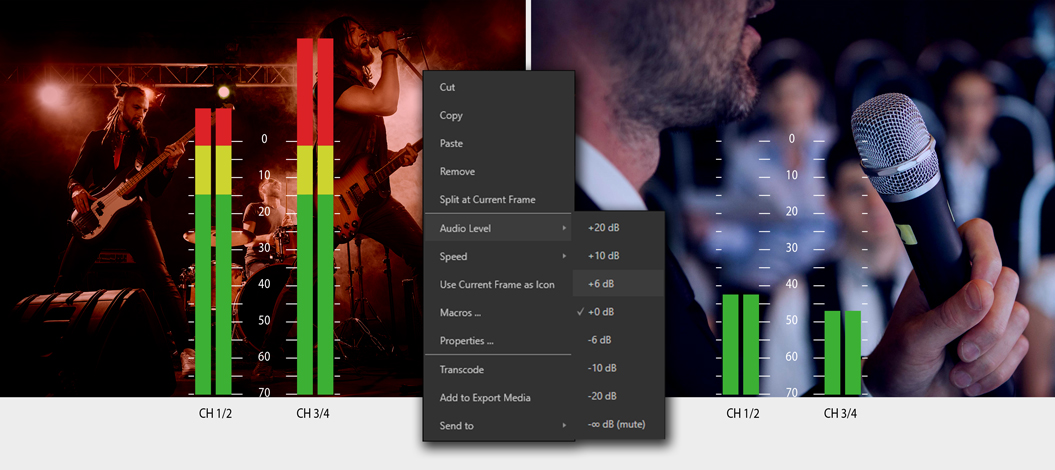Choose the Transcode option
The height and width of the screenshot is (470, 1055).
(462, 369)
